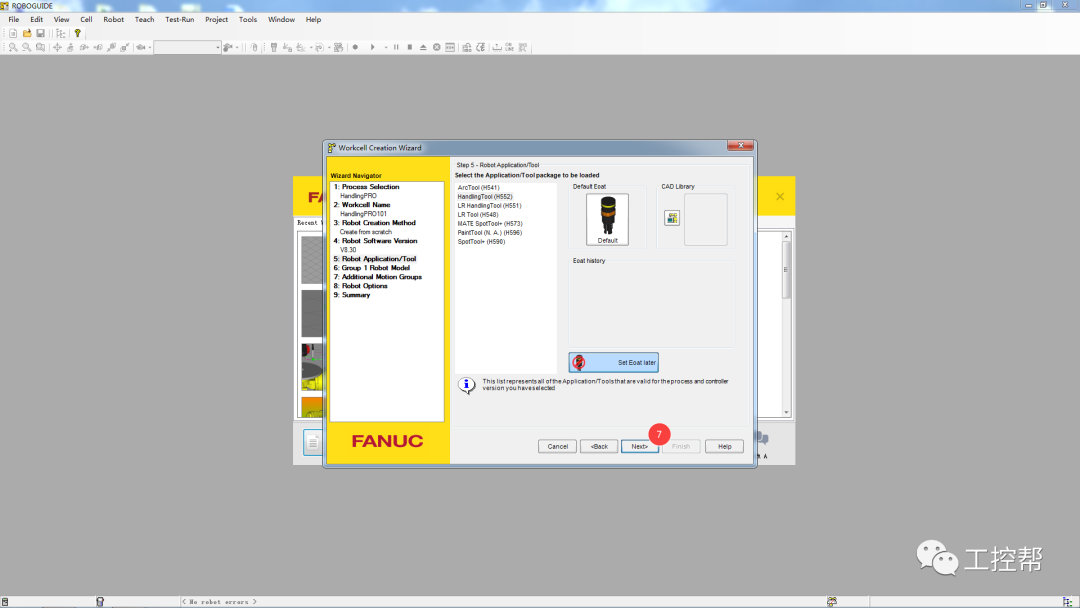Open the Help menu in the menu bar
This screenshot has height=608, width=1080.
pos(313,19)
